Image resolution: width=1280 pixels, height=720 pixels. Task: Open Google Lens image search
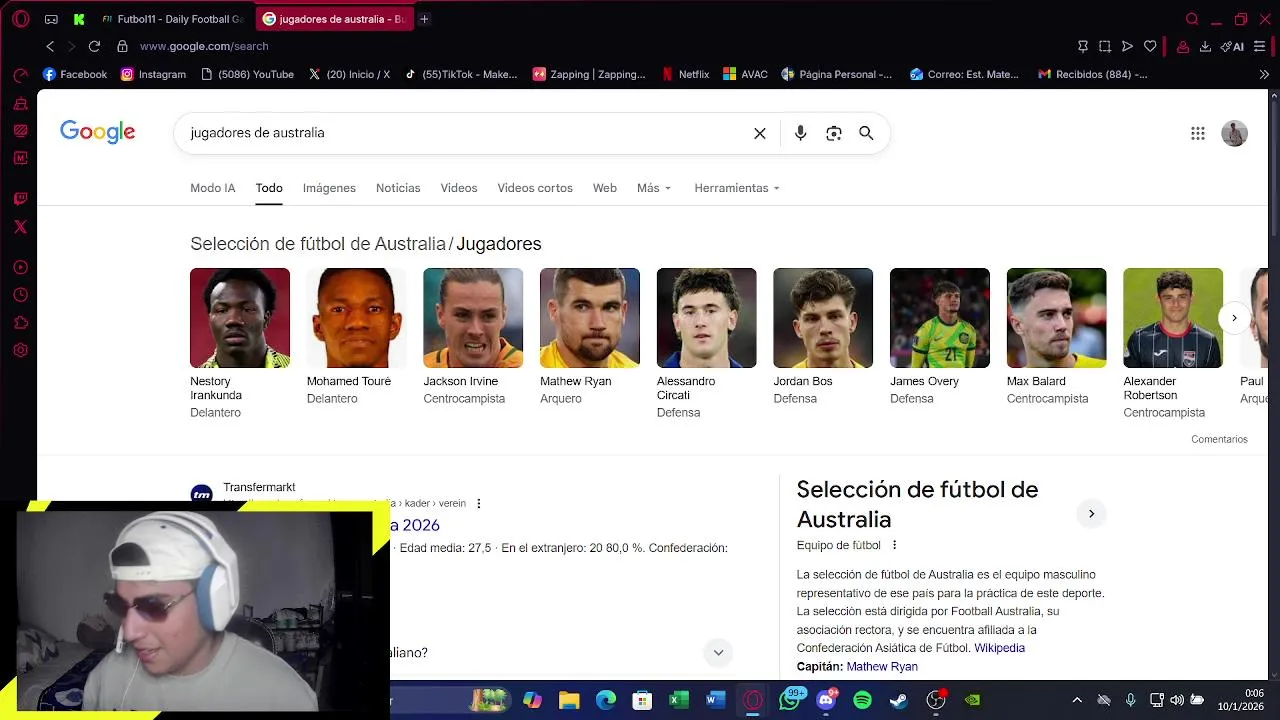pos(834,133)
